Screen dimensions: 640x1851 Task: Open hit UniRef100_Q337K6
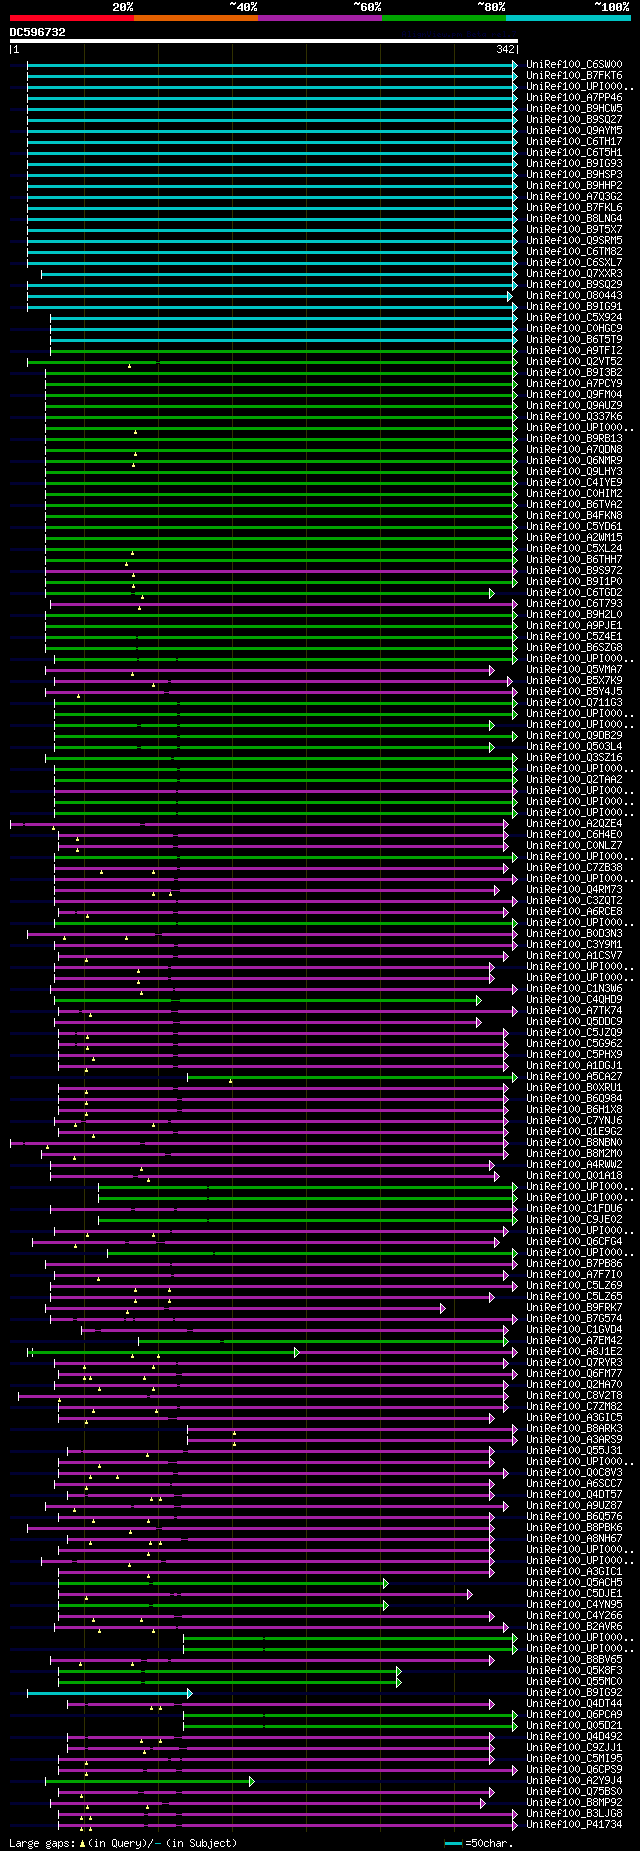click(574, 416)
